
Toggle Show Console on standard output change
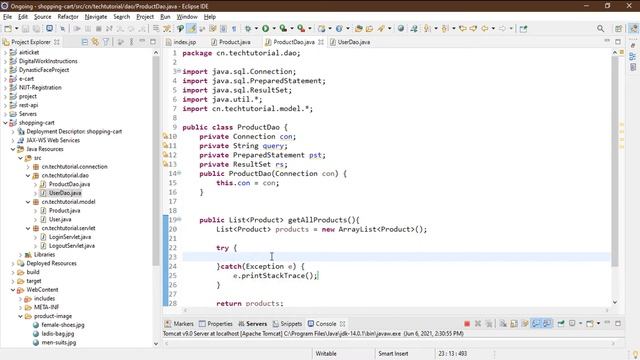[x=536, y=324]
